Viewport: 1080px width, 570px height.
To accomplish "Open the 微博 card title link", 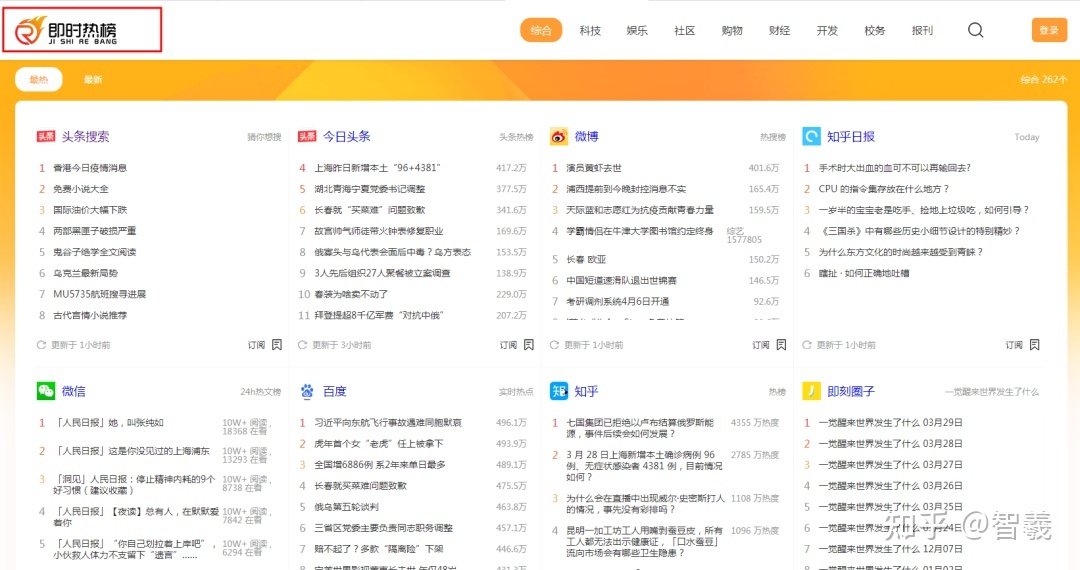I will pos(586,136).
